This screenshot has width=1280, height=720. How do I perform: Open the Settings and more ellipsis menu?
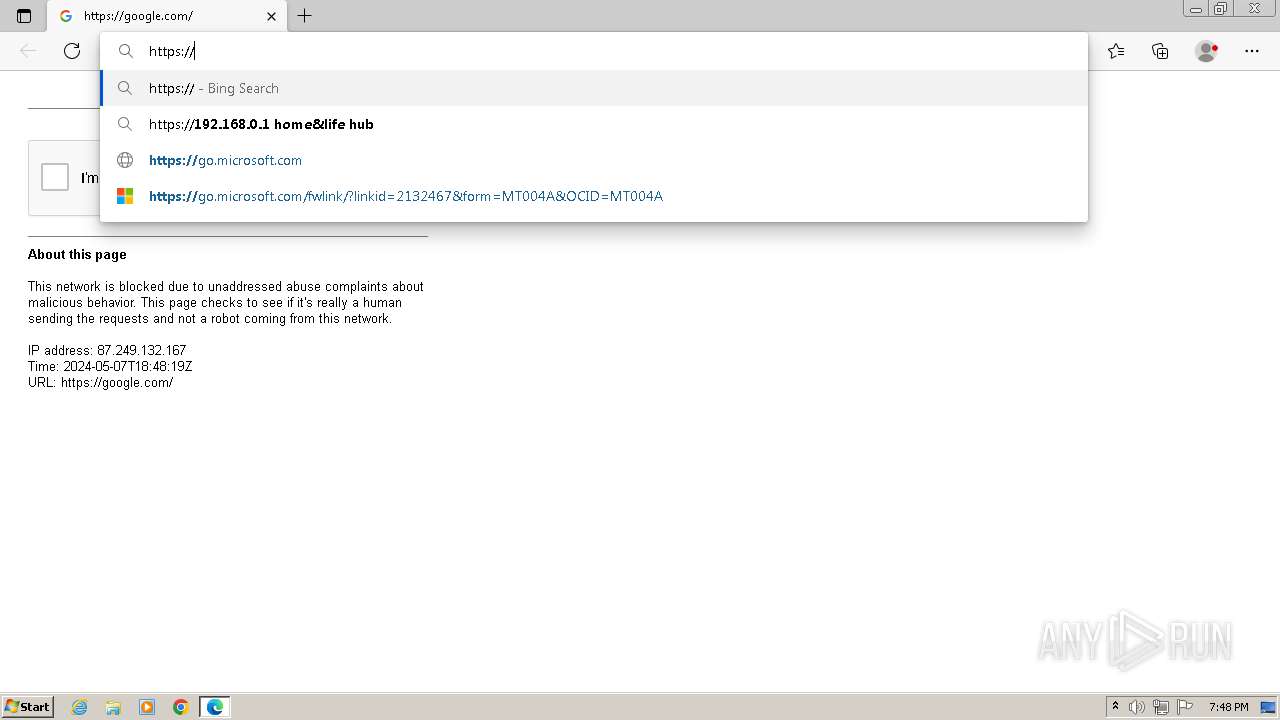tap(1252, 51)
